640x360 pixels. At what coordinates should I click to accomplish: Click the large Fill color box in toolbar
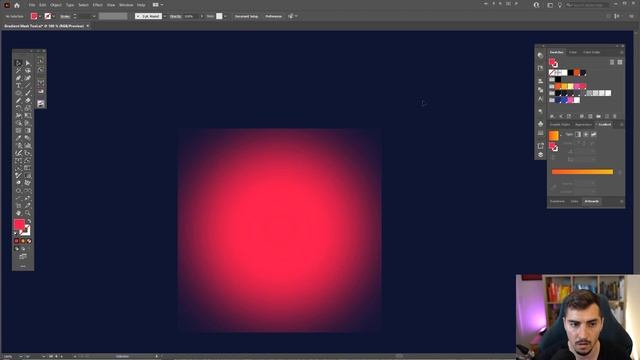[x=19, y=224]
